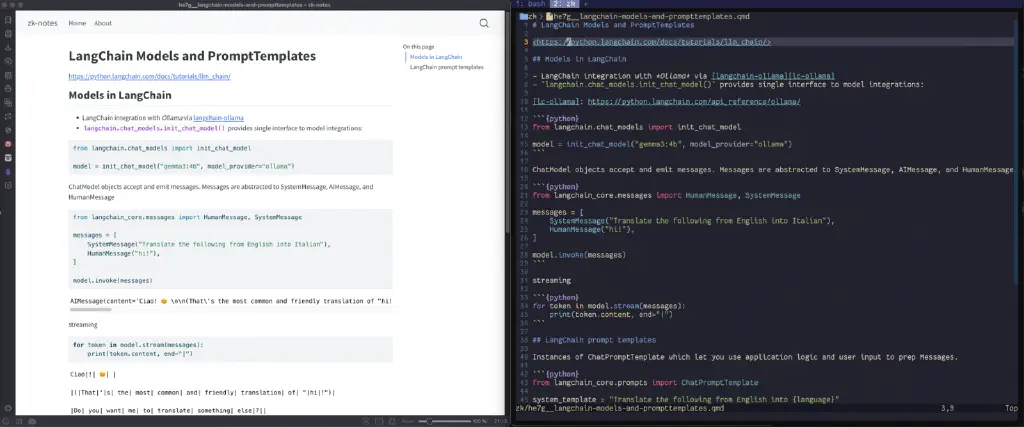Click the Reset zoom button in status bar
1024x427 pixels.
408,421
